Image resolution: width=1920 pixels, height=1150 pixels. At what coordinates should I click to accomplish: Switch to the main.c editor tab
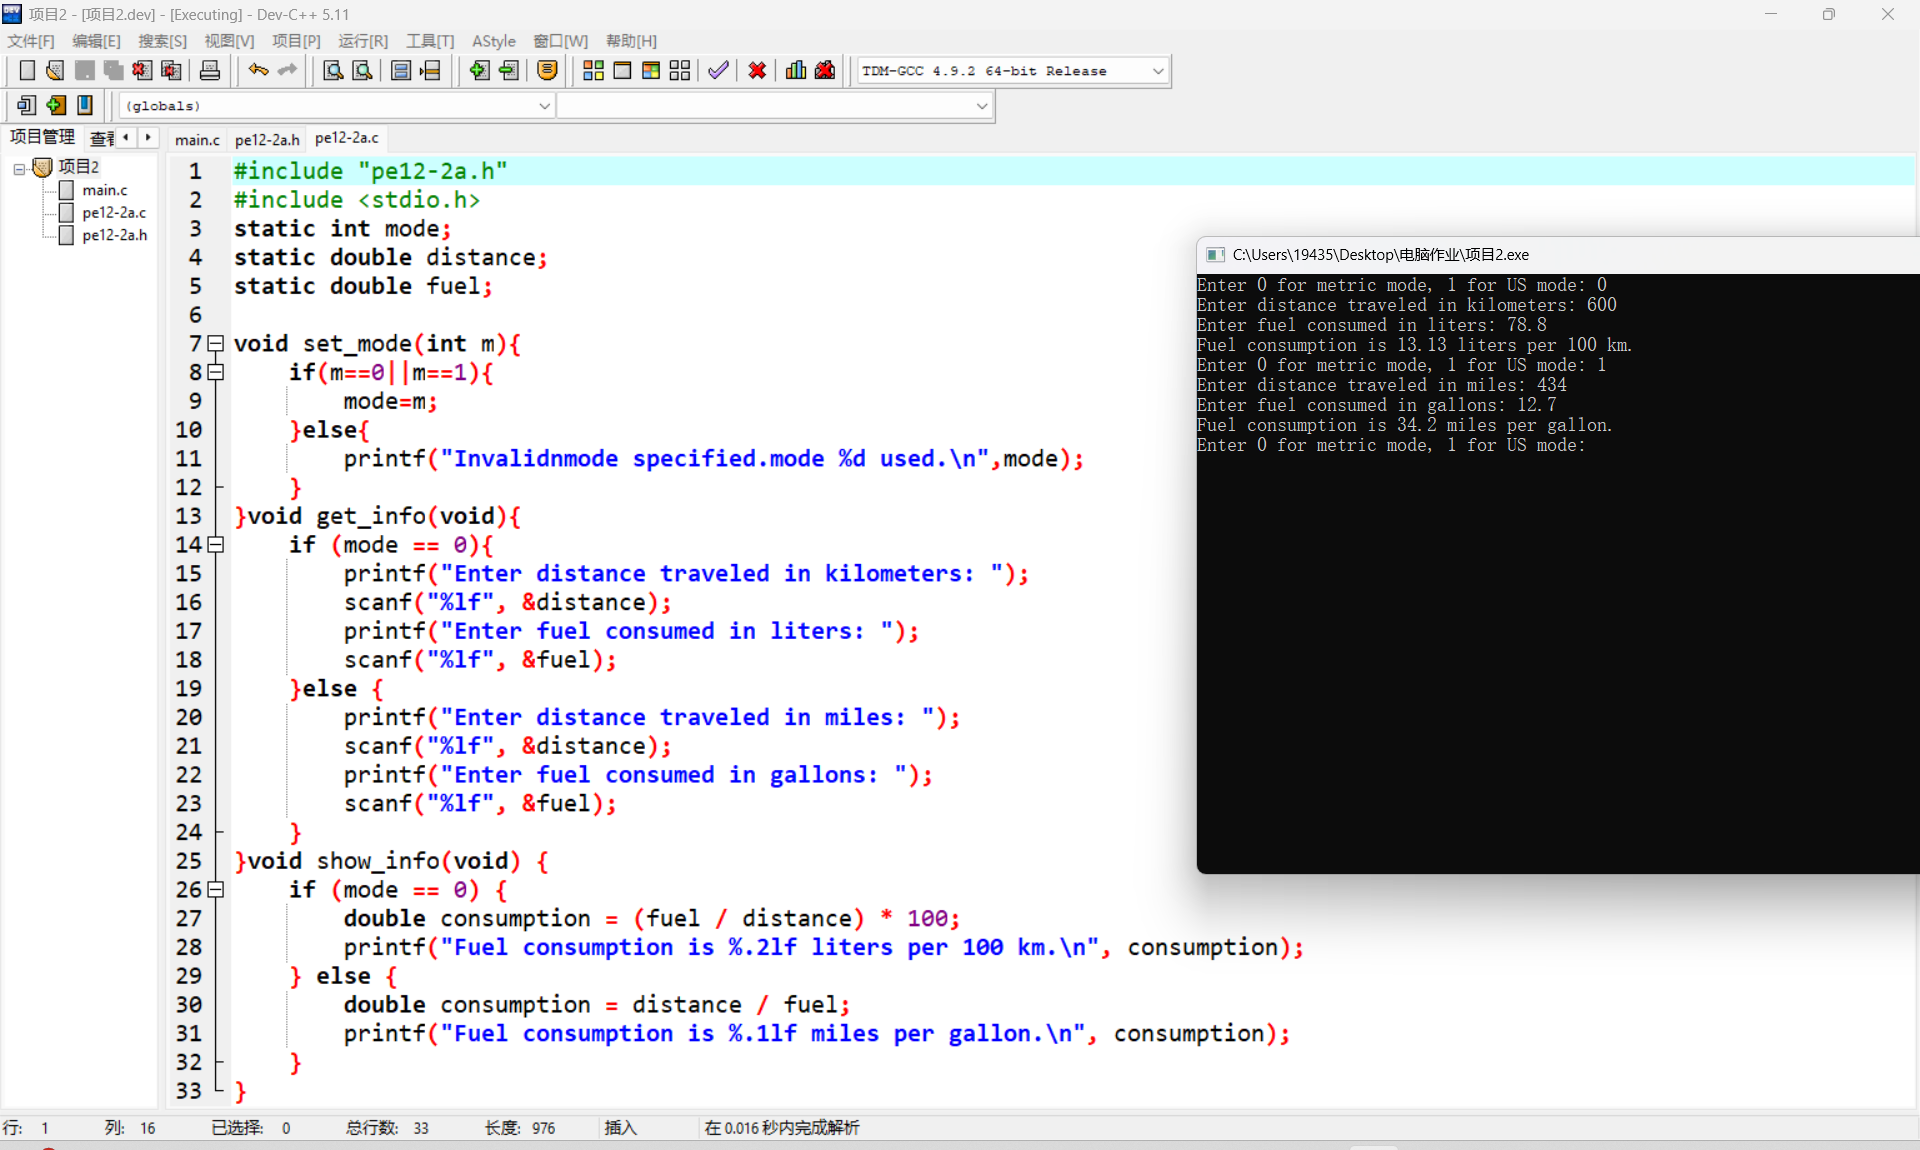[197, 139]
